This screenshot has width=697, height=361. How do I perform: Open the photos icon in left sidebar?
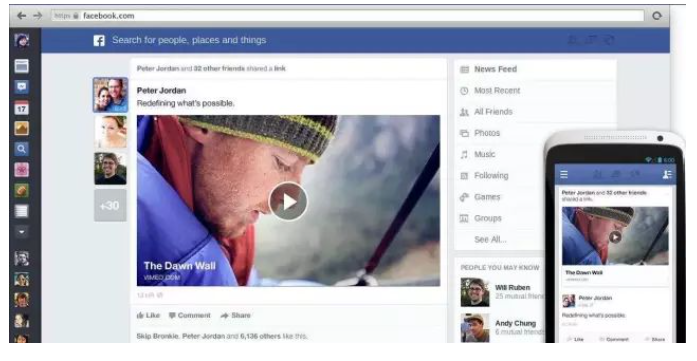21,128
